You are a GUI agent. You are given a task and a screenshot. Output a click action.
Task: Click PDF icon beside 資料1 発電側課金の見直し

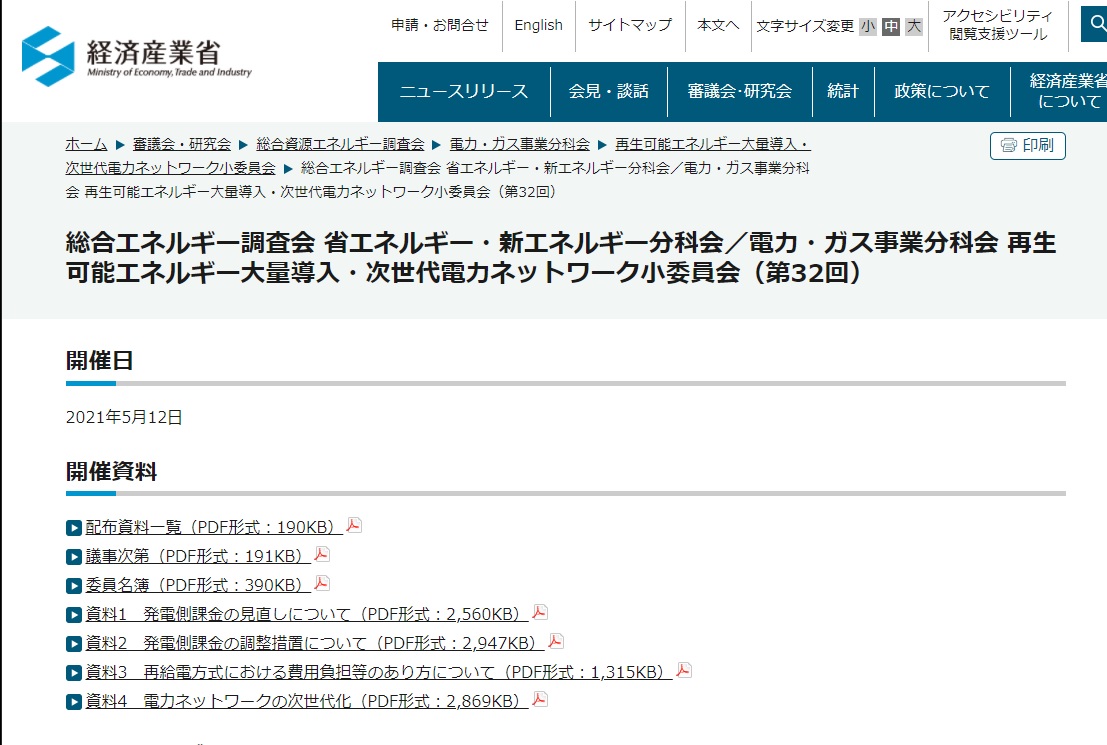click(x=540, y=613)
